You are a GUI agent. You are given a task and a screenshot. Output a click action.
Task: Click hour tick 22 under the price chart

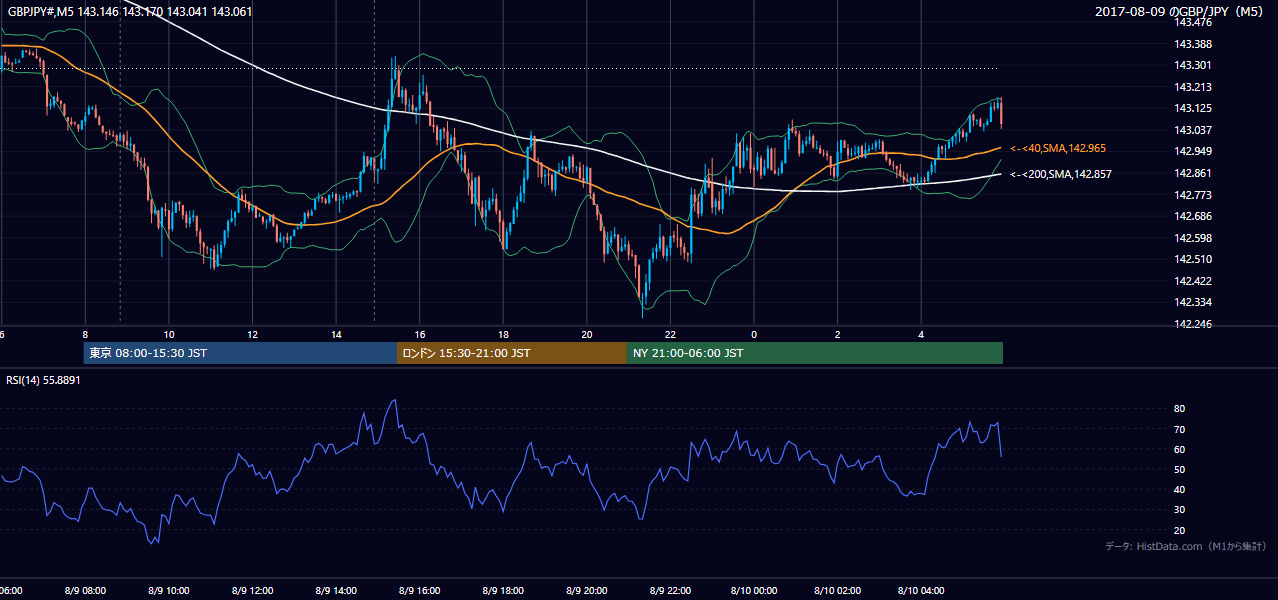[670, 335]
